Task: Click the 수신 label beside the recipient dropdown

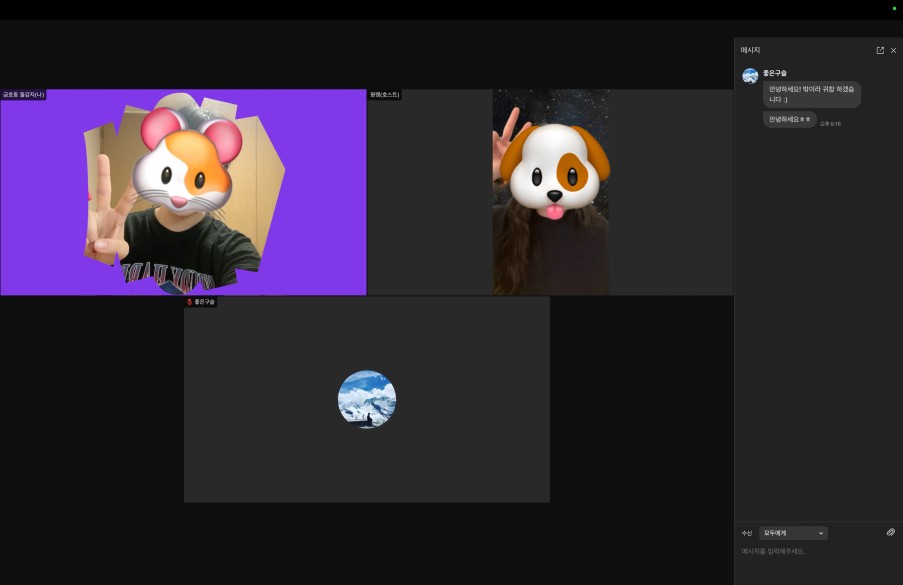Action: pyautogui.click(x=747, y=533)
